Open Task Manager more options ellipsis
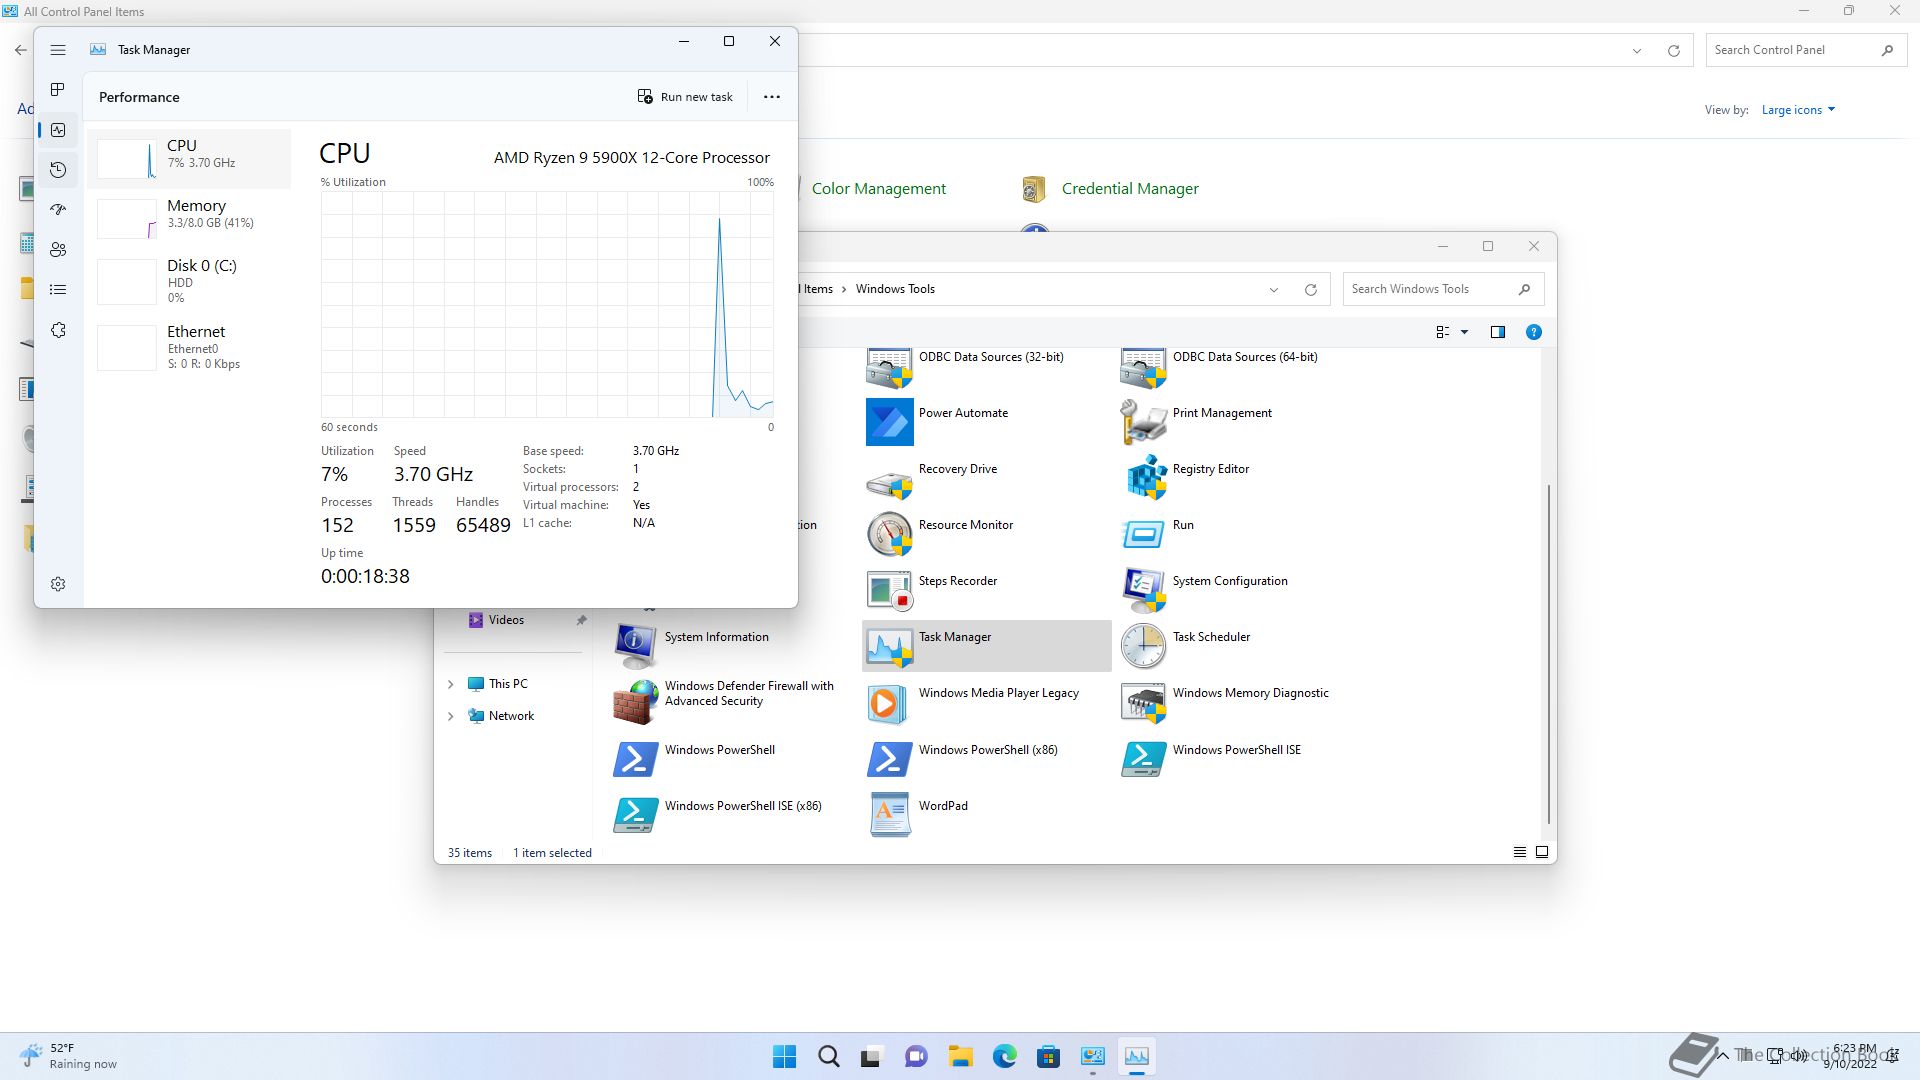The height and width of the screenshot is (1080, 1920). pyautogui.click(x=772, y=97)
